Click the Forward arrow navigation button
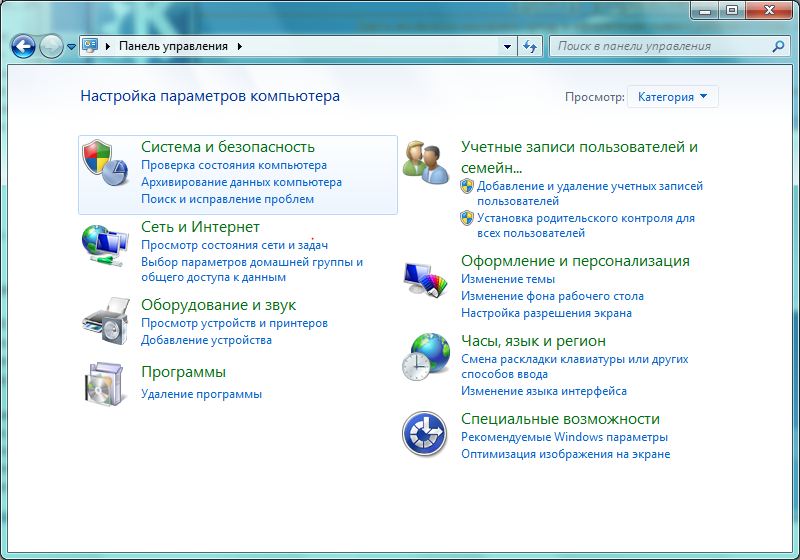This screenshot has height=560, width=800. point(51,46)
